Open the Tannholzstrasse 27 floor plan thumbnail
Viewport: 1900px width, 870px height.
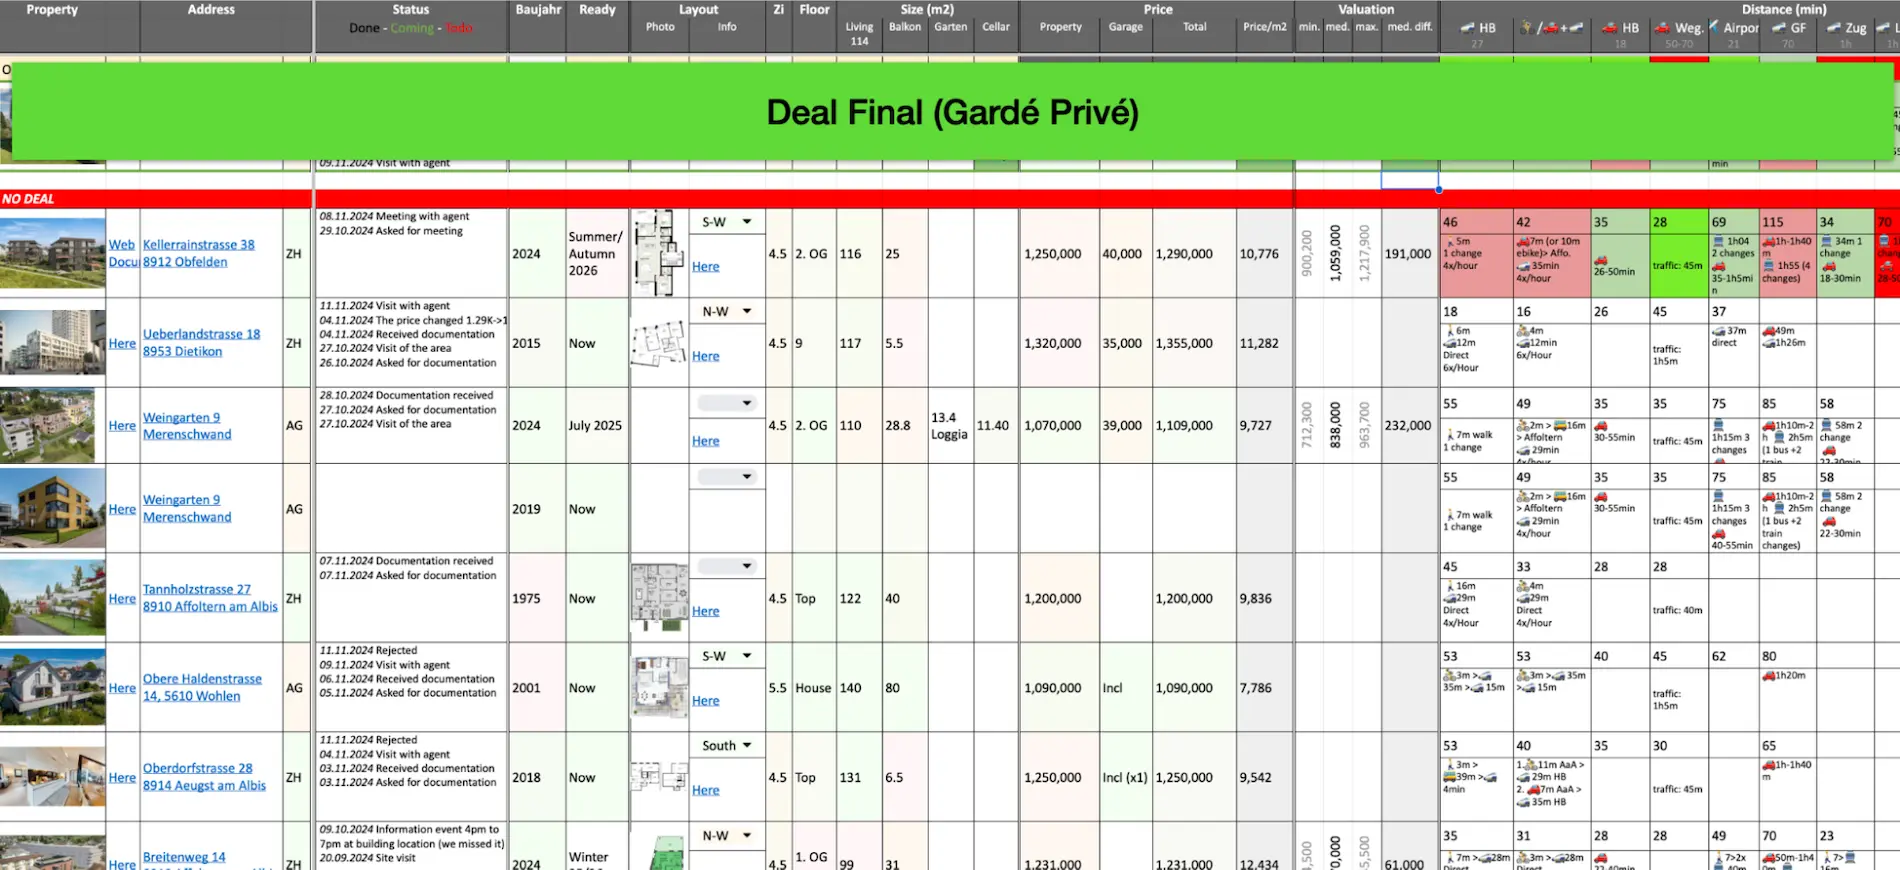[x=659, y=598]
